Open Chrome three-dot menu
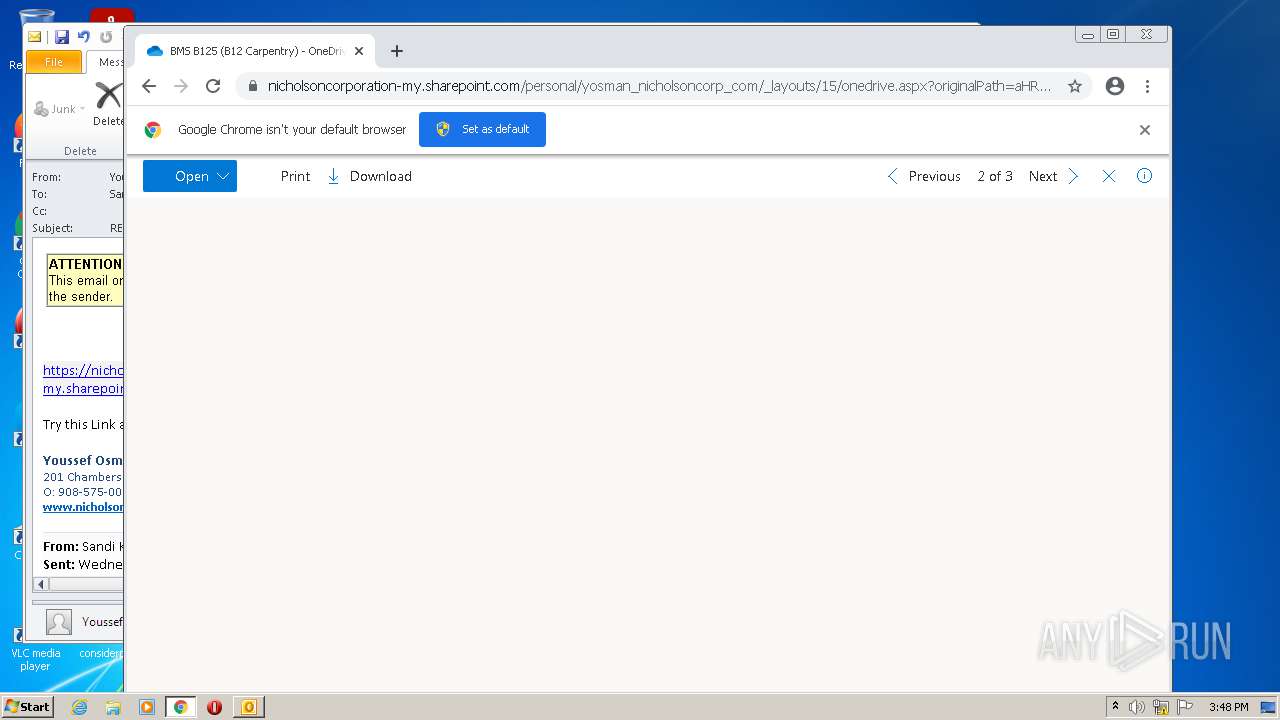1280x720 pixels. [x=1147, y=86]
